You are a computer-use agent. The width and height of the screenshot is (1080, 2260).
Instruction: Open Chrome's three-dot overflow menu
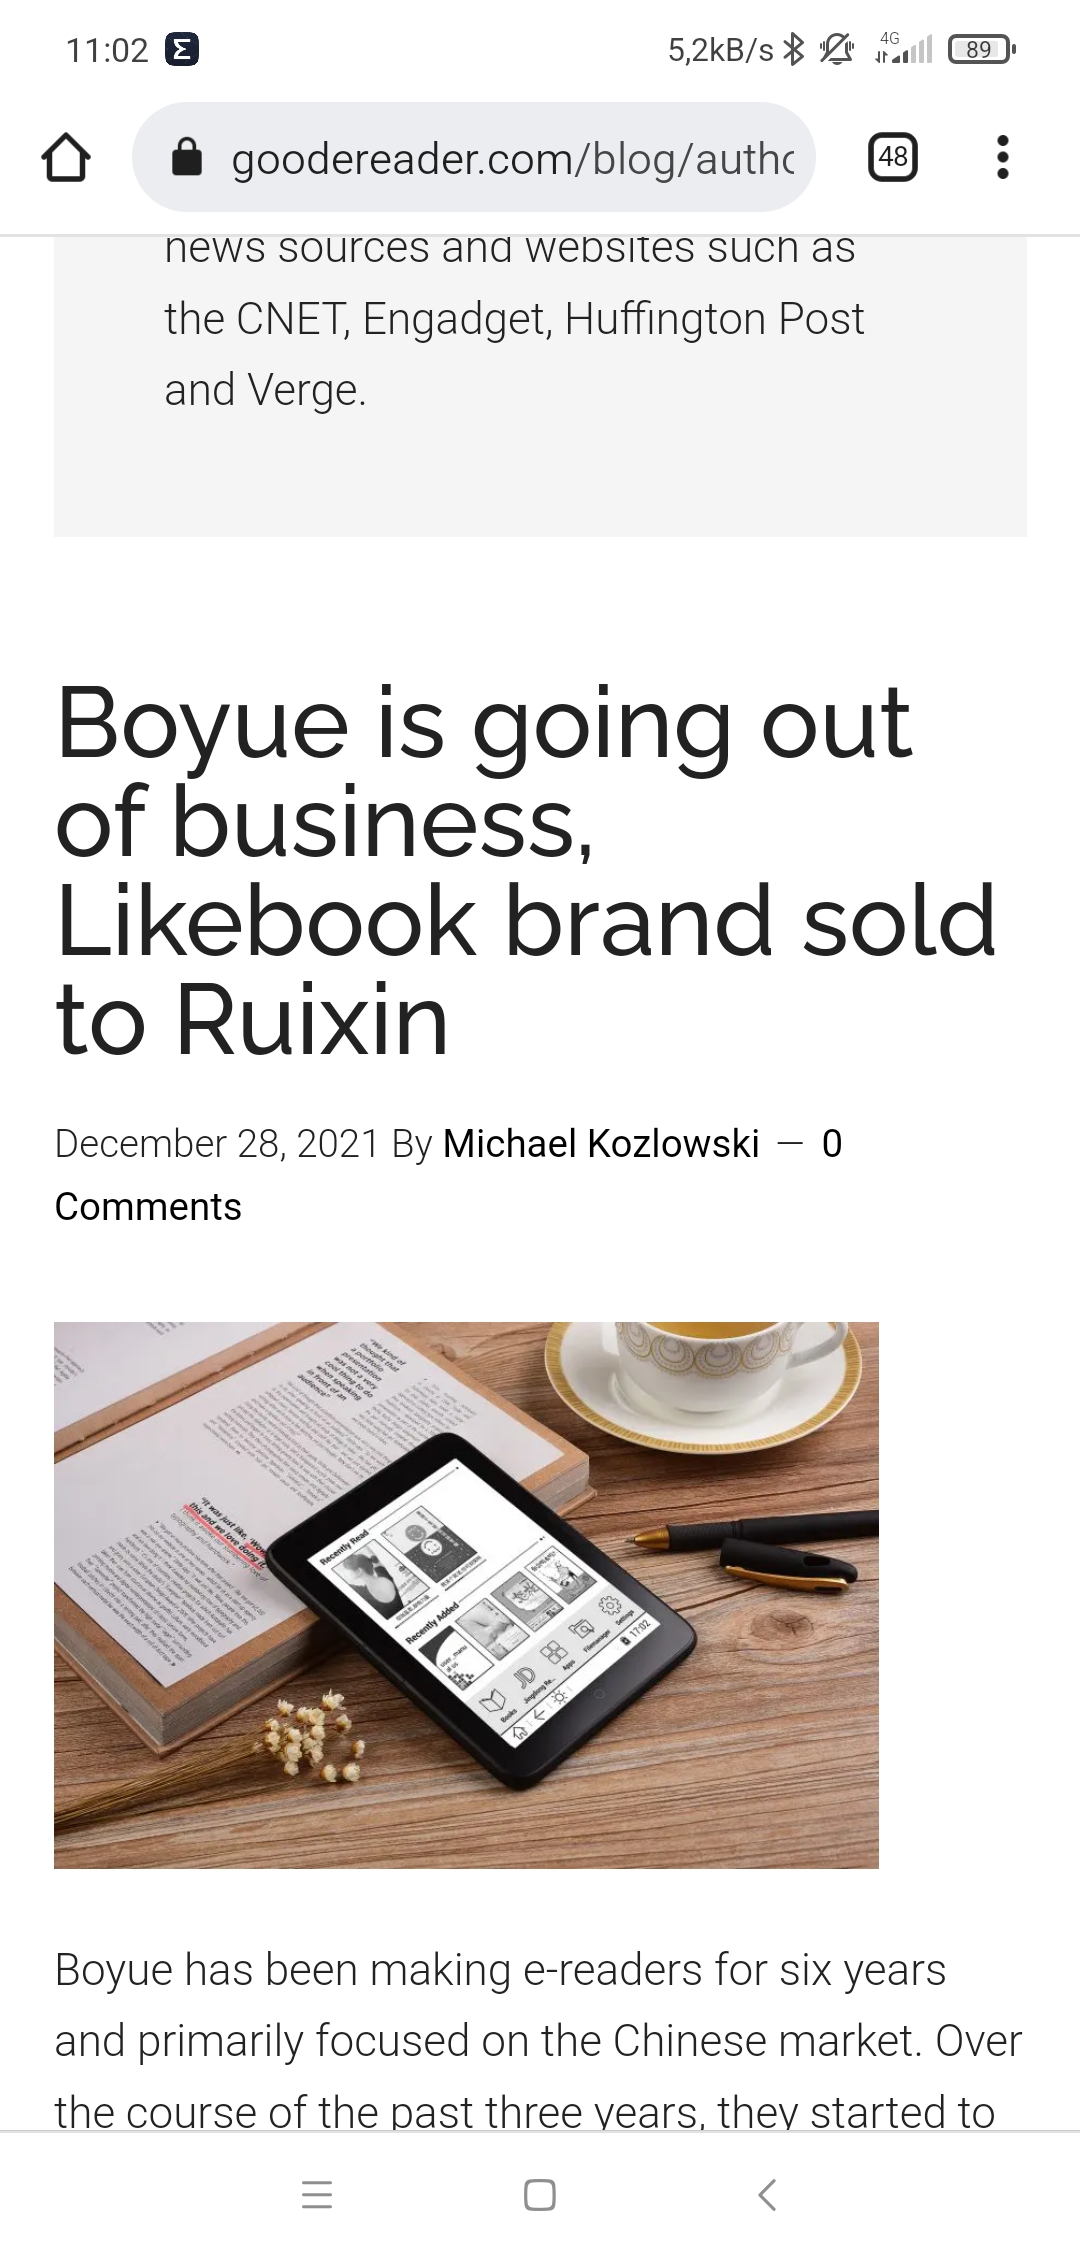(x=1003, y=157)
